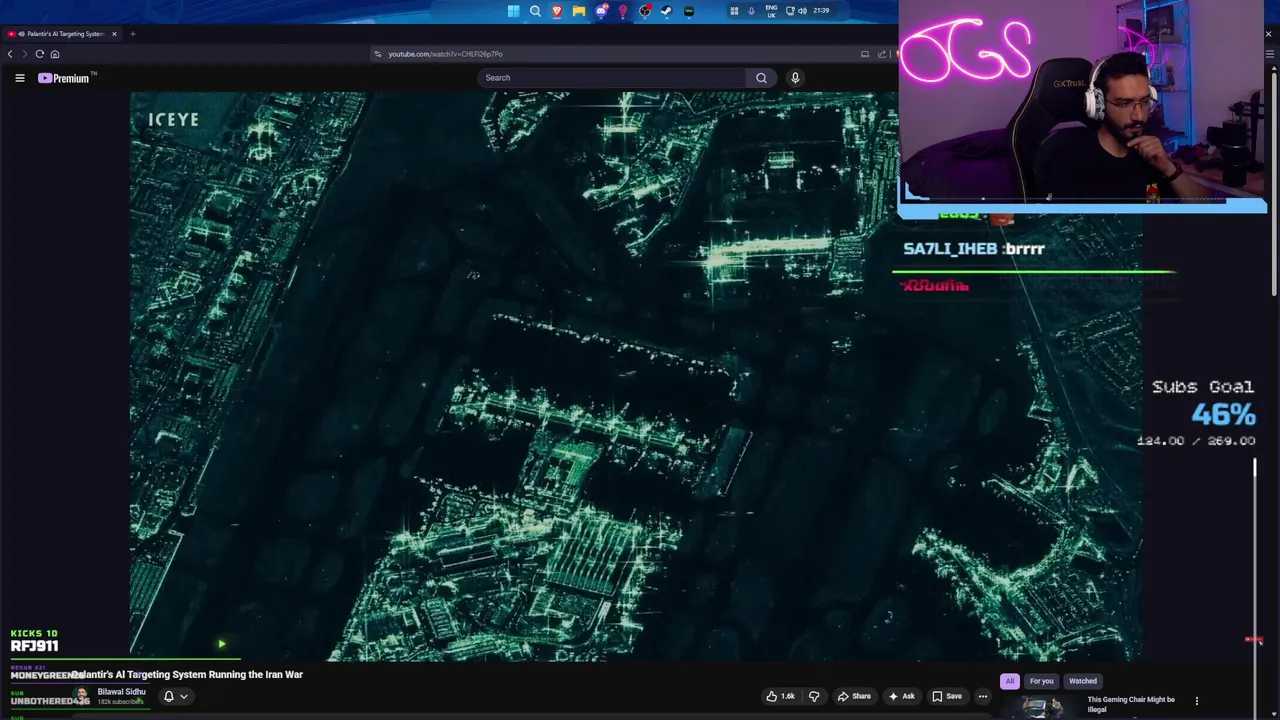Expand the subscription notification dropdown chevron
The image size is (1280, 720).
coord(184,697)
